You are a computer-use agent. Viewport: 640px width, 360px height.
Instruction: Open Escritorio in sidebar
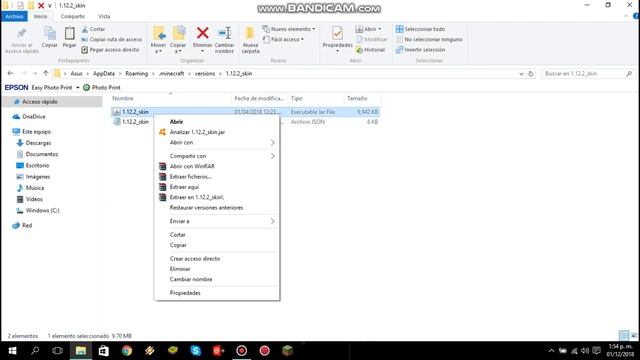pyautogui.click(x=33, y=165)
